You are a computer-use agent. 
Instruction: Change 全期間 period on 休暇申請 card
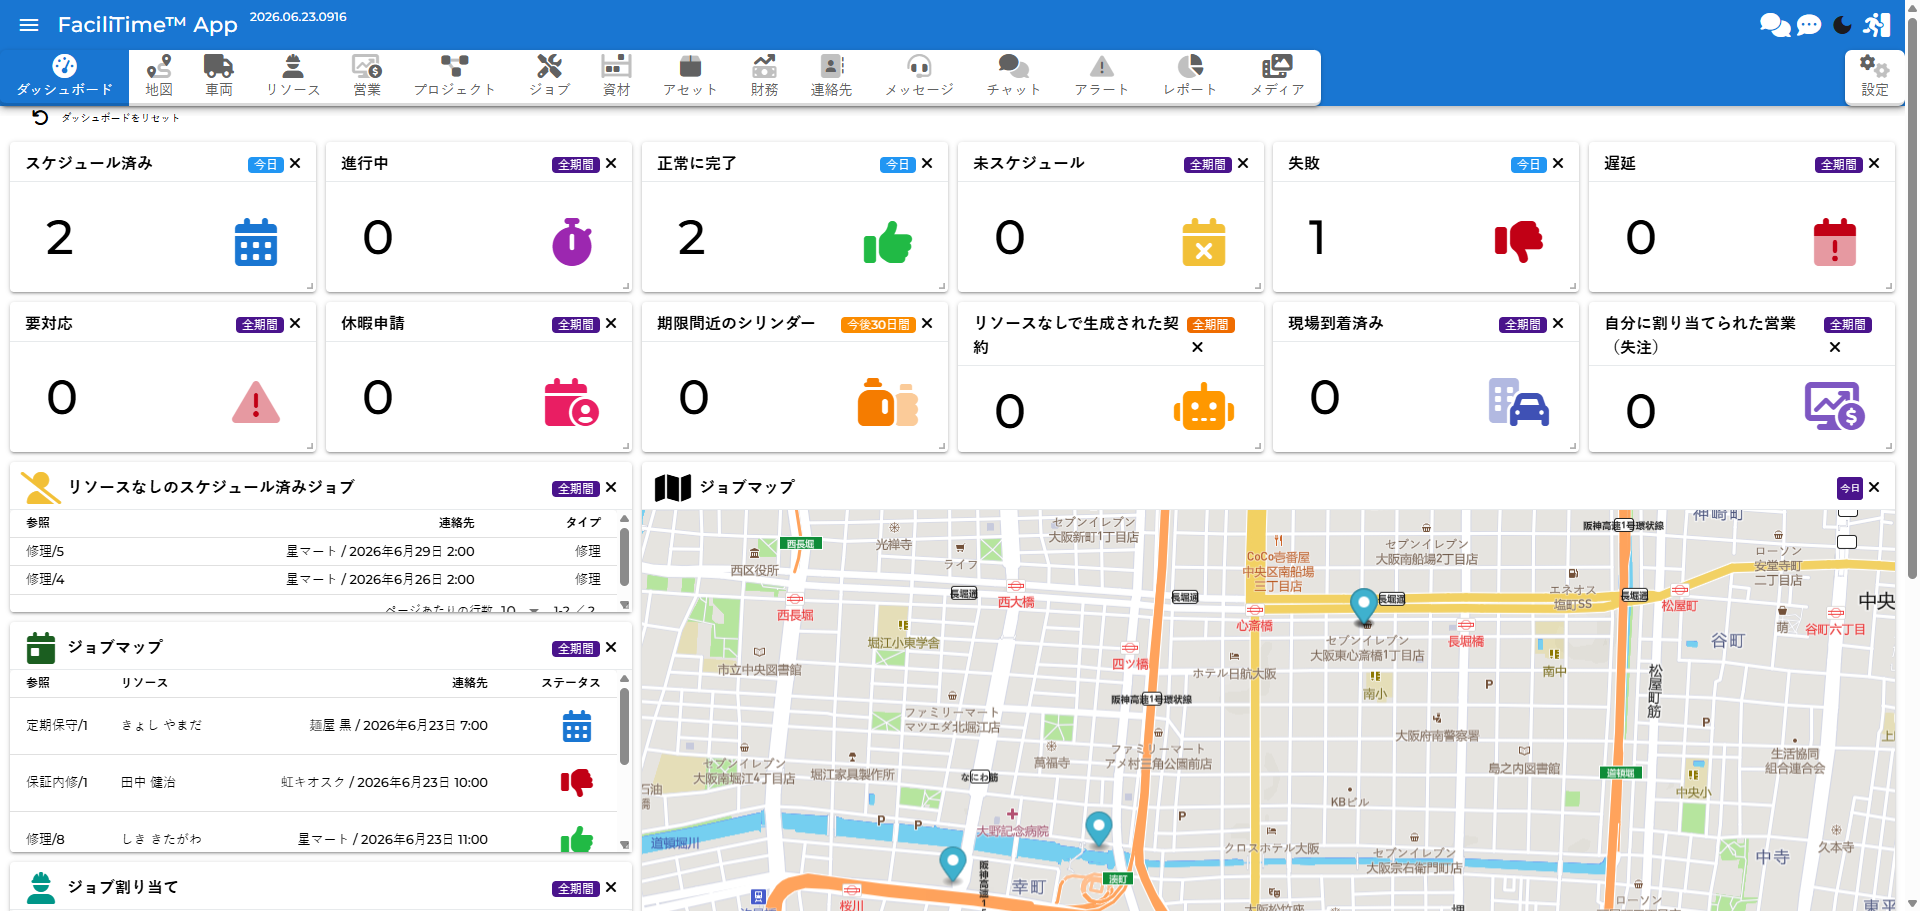[x=576, y=325]
